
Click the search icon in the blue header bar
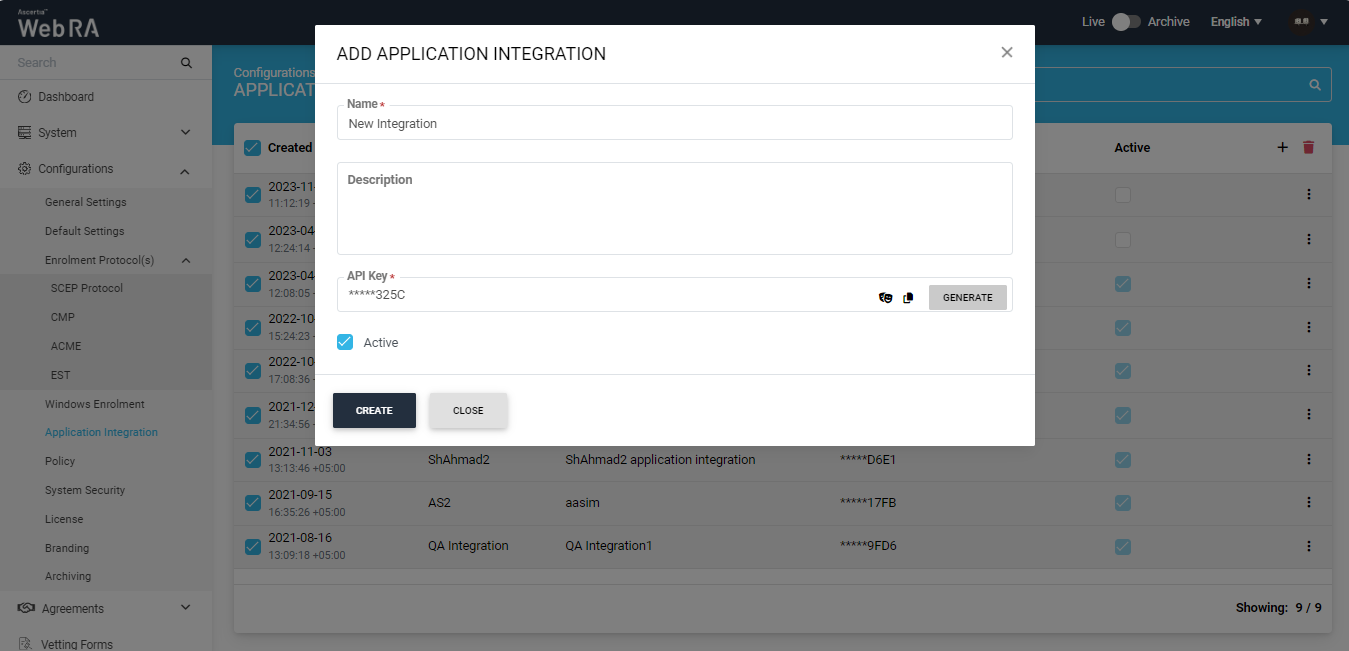[1315, 85]
